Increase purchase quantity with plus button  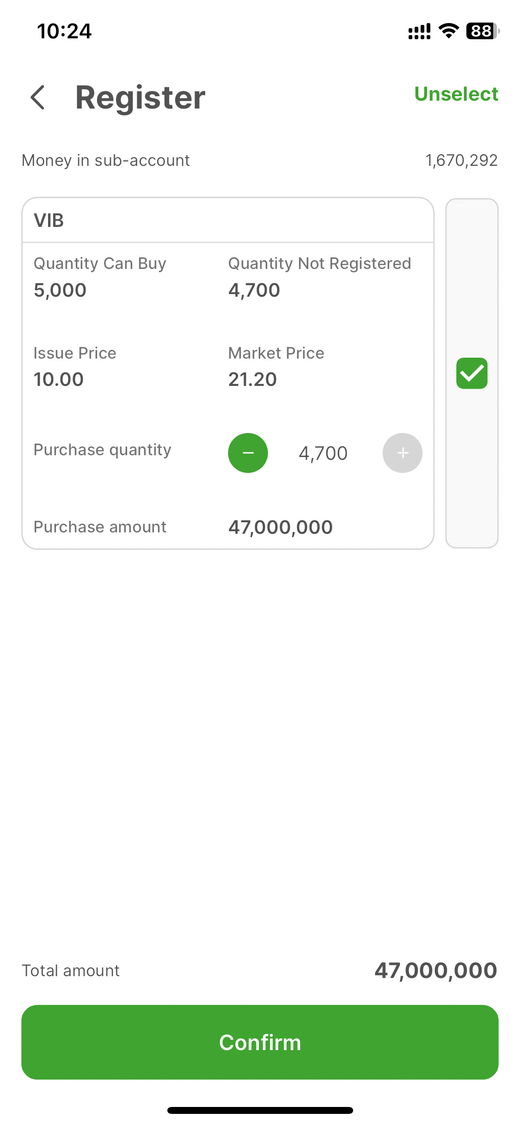402,453
